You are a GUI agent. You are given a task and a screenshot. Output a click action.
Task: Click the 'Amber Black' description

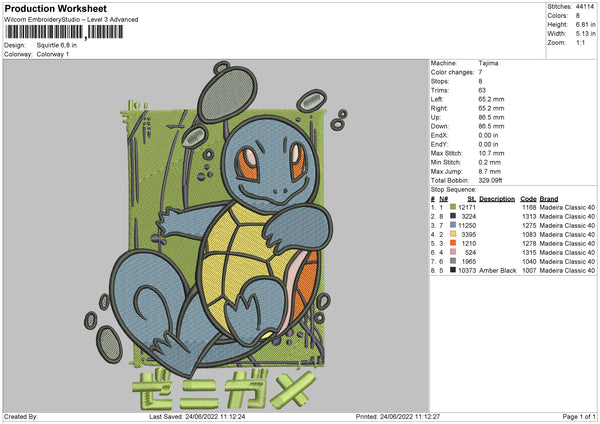(x=498, y=271)
